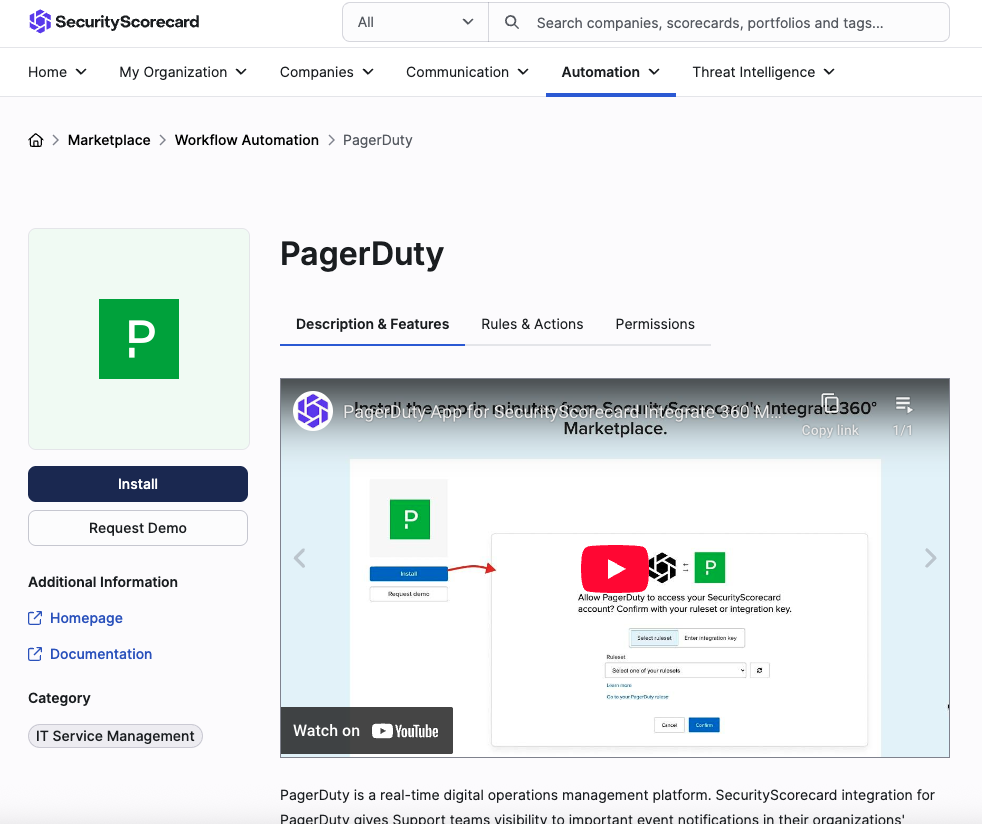Click the green PagerDuty app logo
The image size is (982, 824).
click(x=139, y=339)
